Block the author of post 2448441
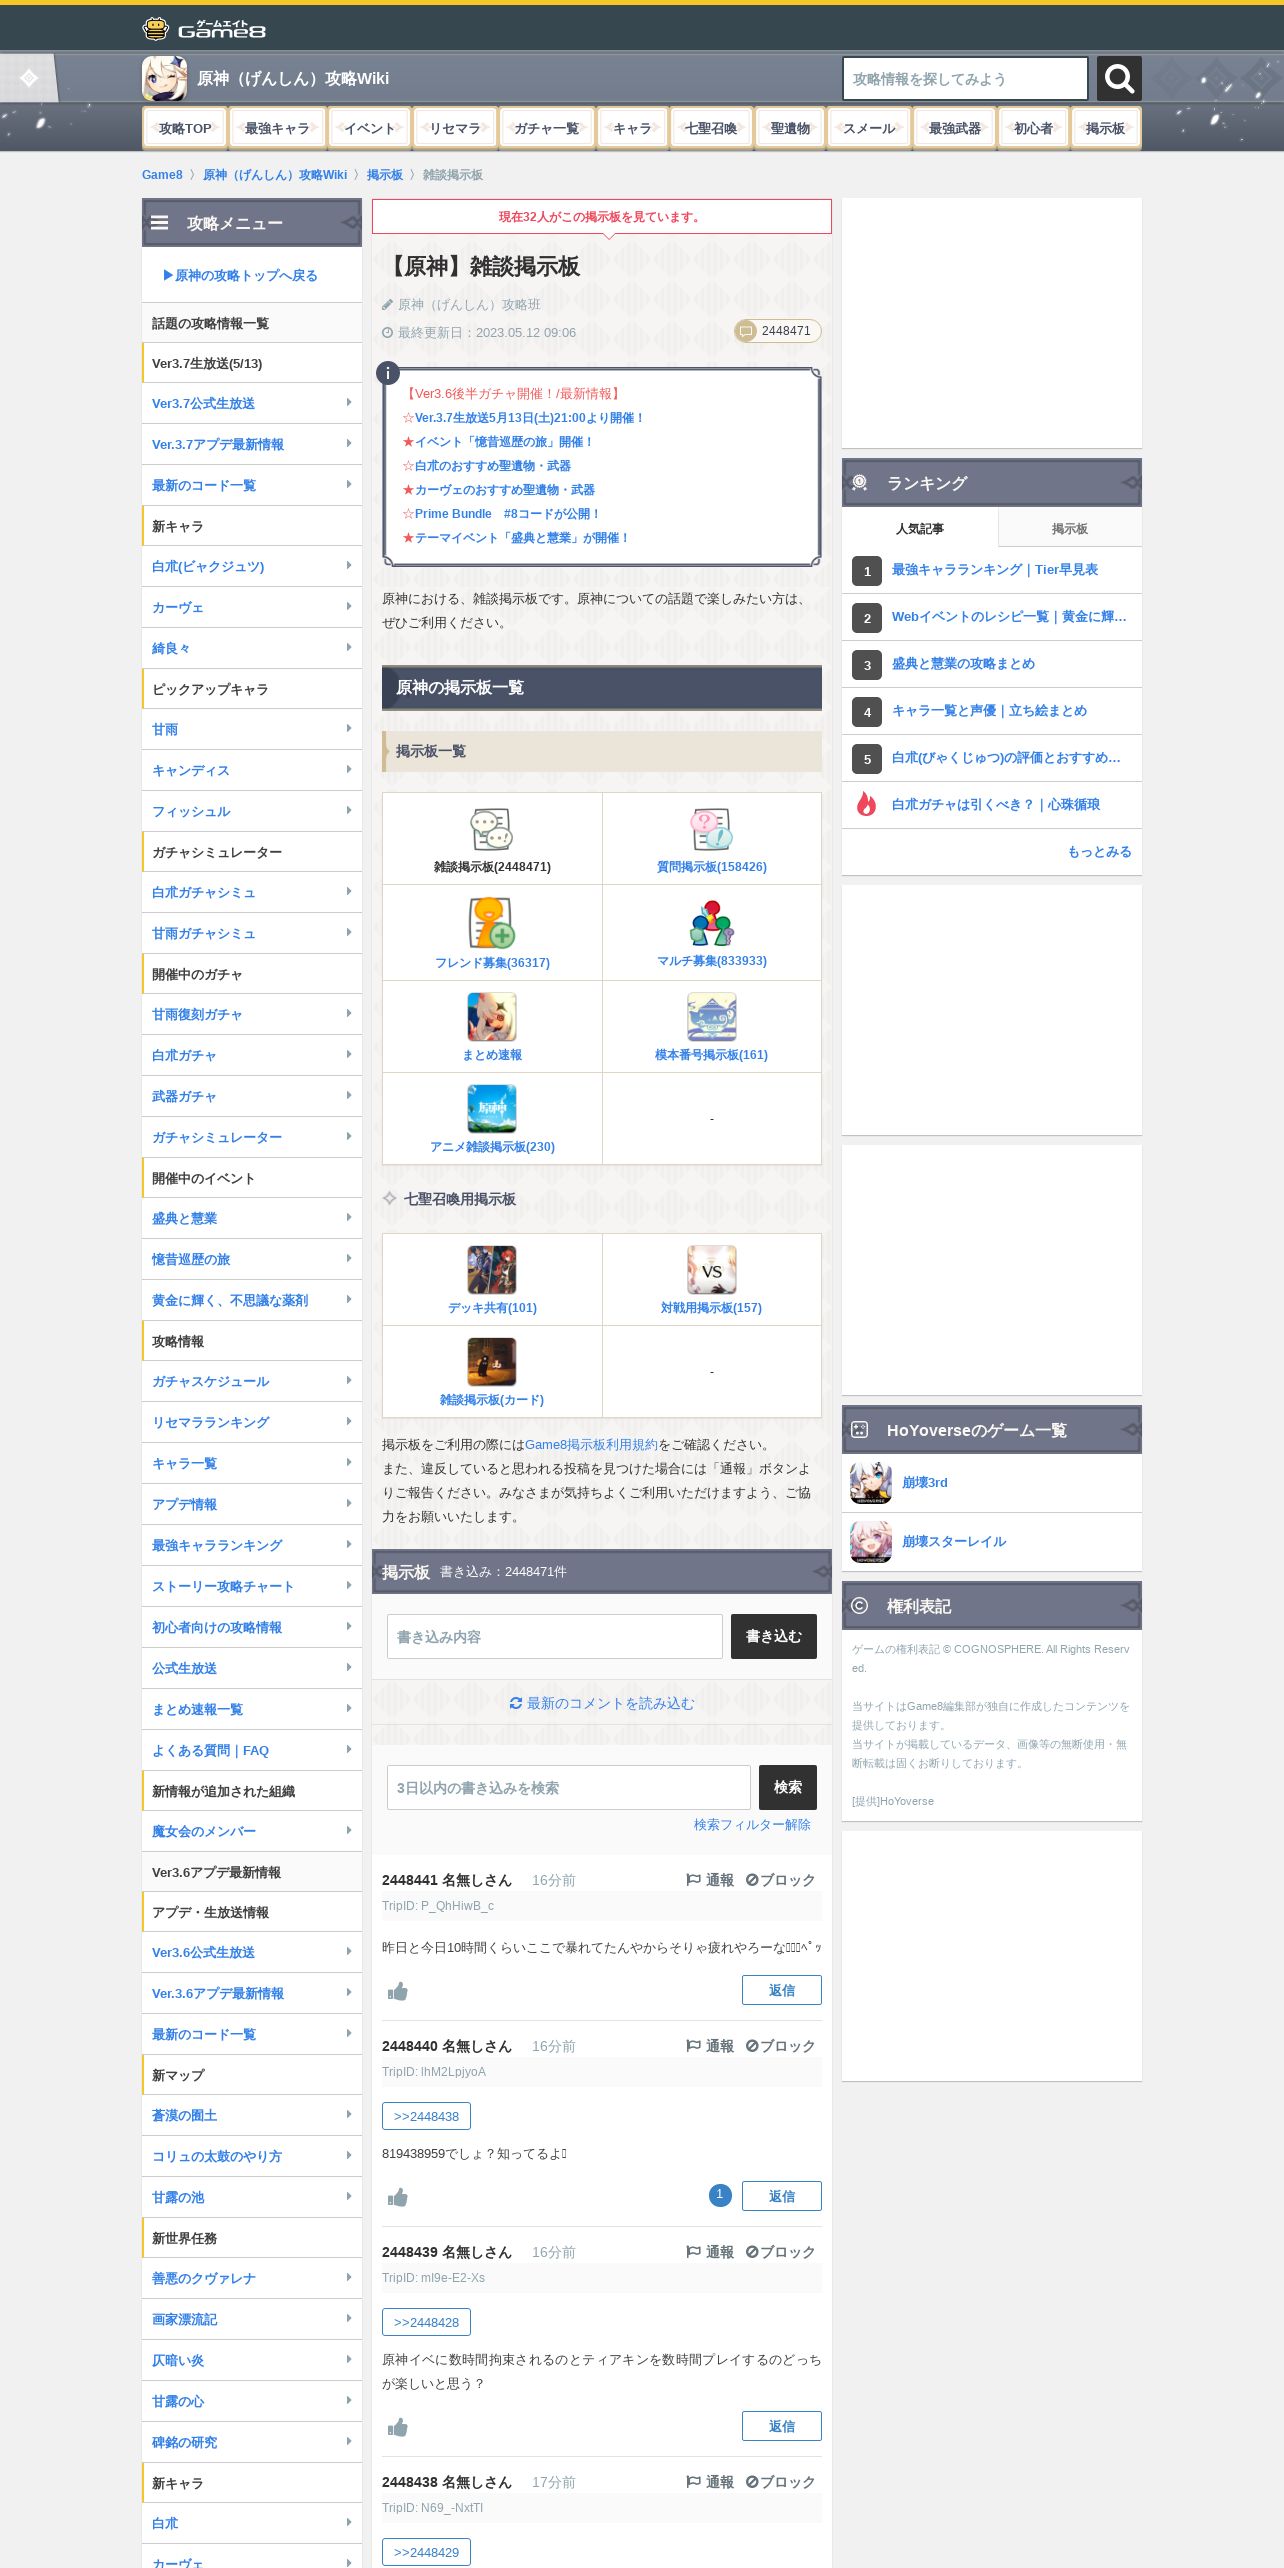This screenshot has height=2568, width=1284. pyautogui.click(x=780, y=1880)
